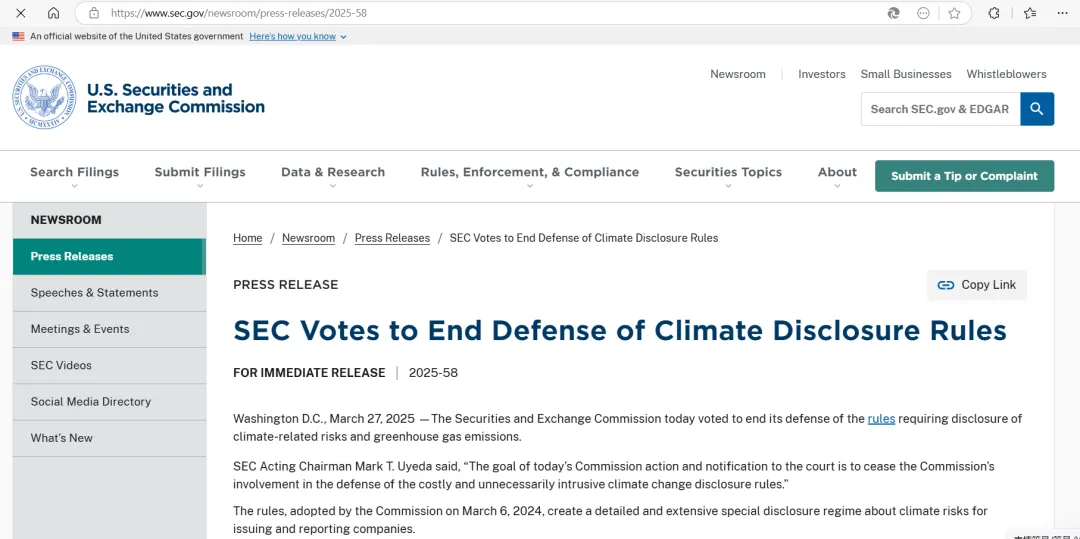Click the SEC seal logo
1080x539 pixels.
pyautogui.click(x=44, y=97)
